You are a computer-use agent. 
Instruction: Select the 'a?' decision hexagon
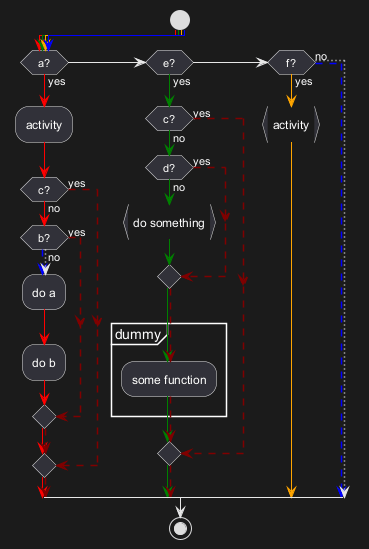44,63
